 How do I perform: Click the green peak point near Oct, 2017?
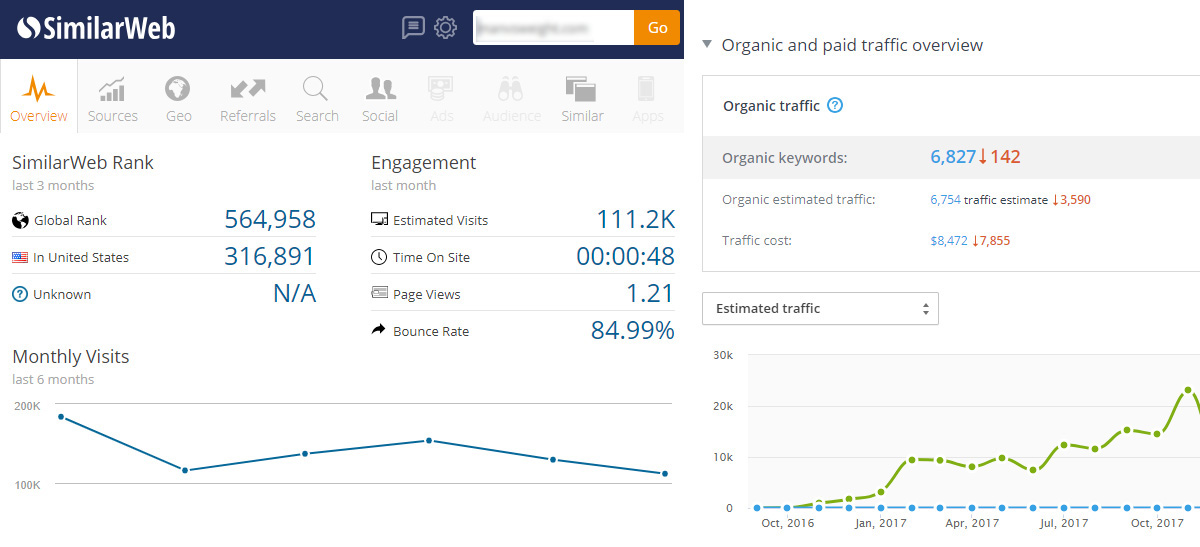click(1188, 390)
